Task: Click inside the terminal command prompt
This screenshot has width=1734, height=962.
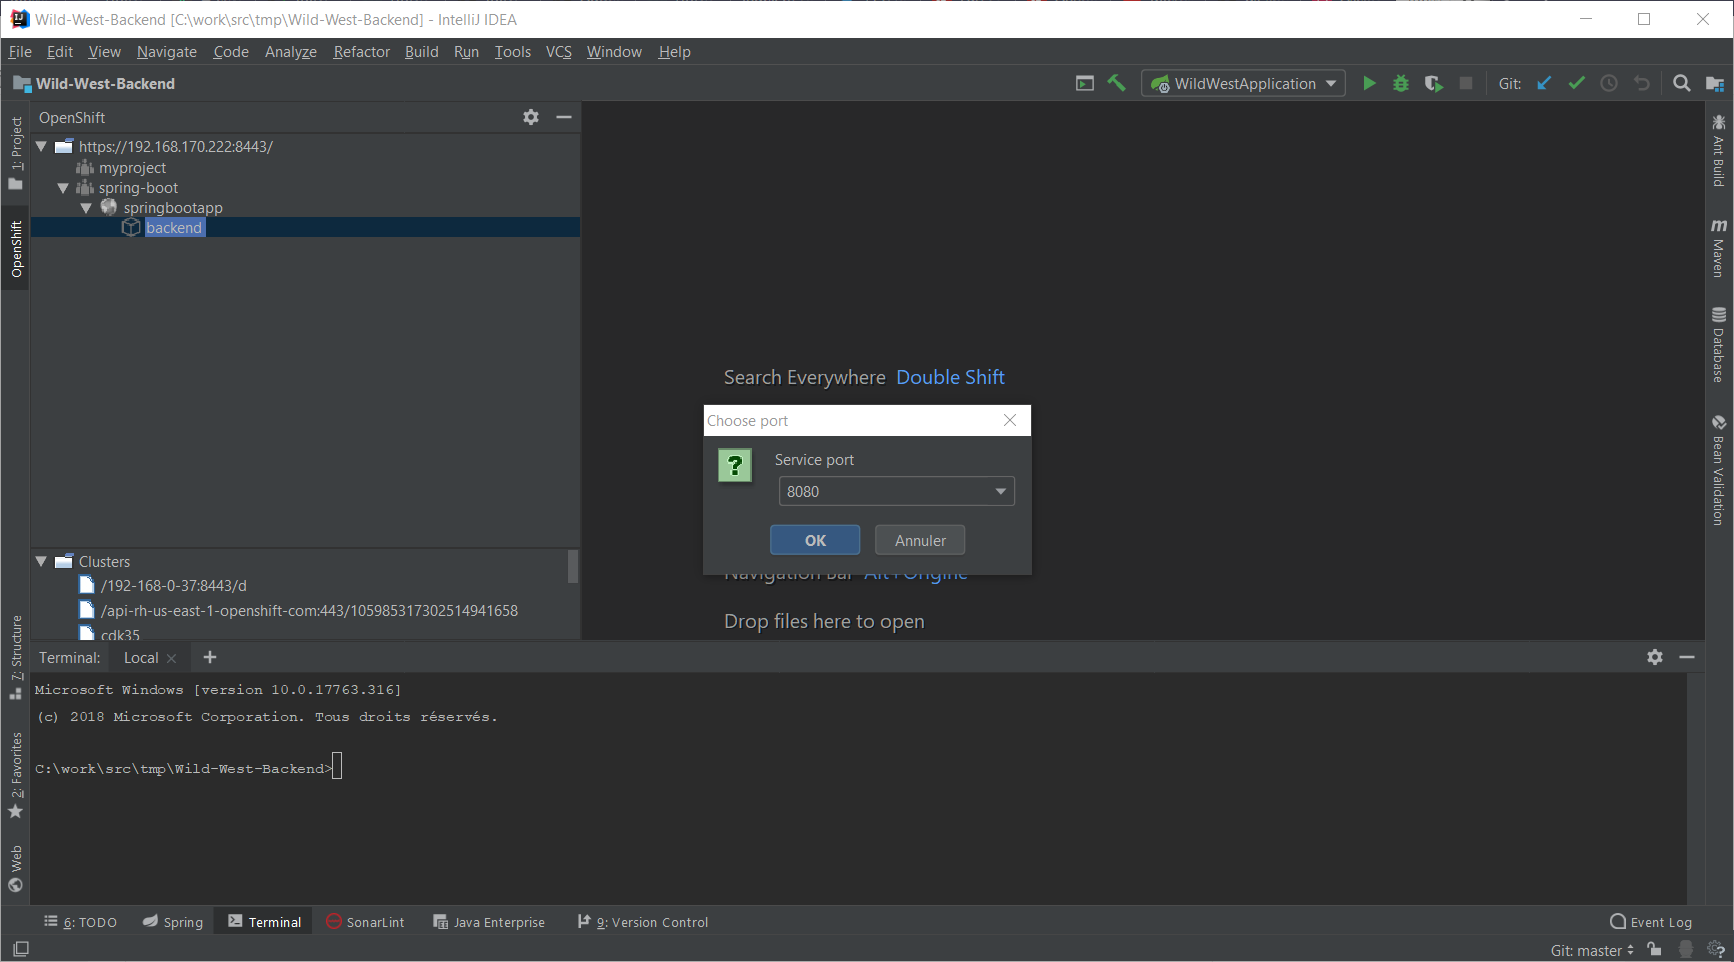Action: coord(338,767)
